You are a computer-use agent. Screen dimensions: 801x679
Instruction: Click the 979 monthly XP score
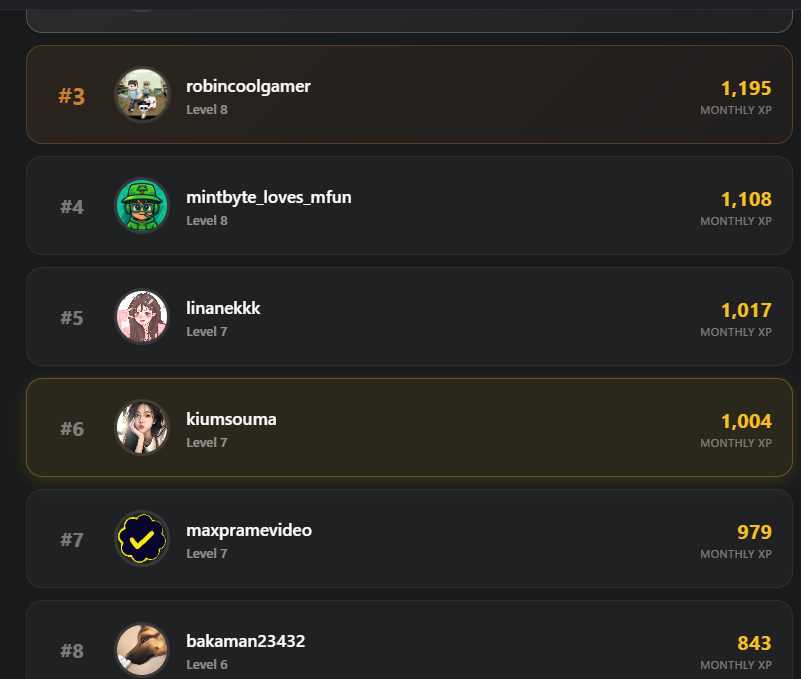click(x=754, y=533)
